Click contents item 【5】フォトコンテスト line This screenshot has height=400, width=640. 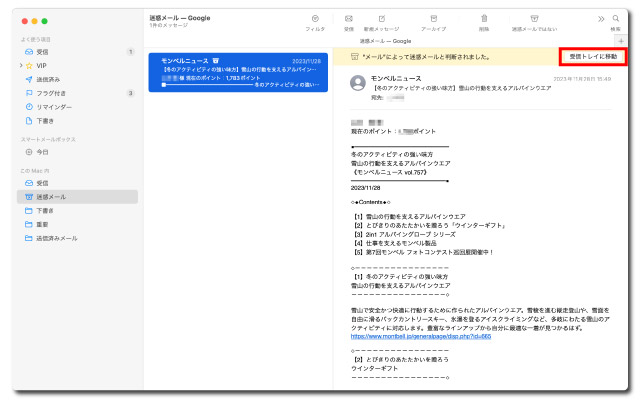point(424,253)
